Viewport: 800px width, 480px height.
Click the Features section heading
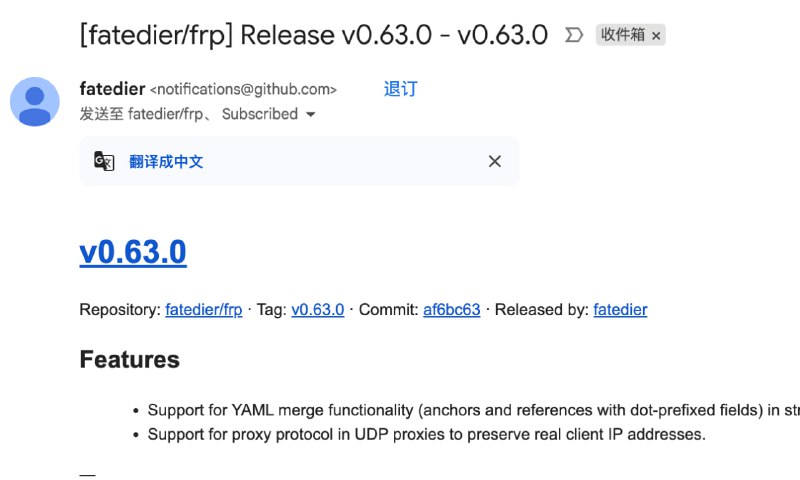(x=130, y=360)
